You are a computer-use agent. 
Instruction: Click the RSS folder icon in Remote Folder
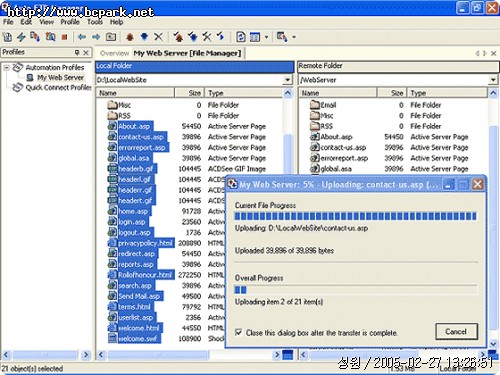(315, 126)
